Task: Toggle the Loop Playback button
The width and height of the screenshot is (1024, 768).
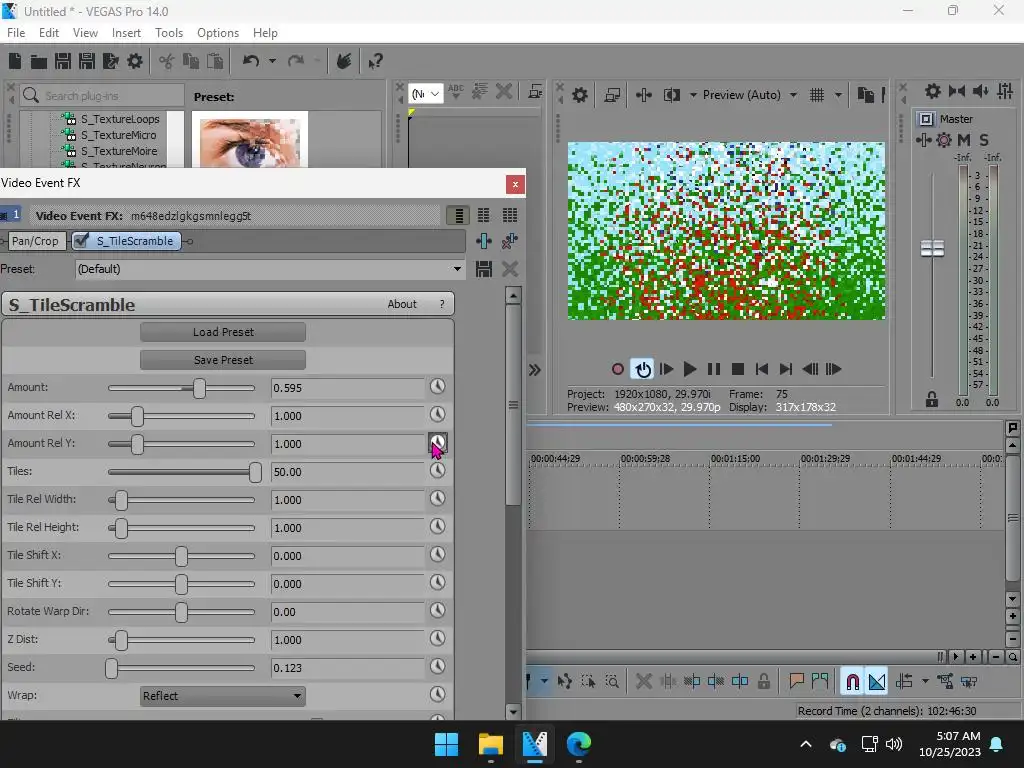Action: click(x=643, y=370)
